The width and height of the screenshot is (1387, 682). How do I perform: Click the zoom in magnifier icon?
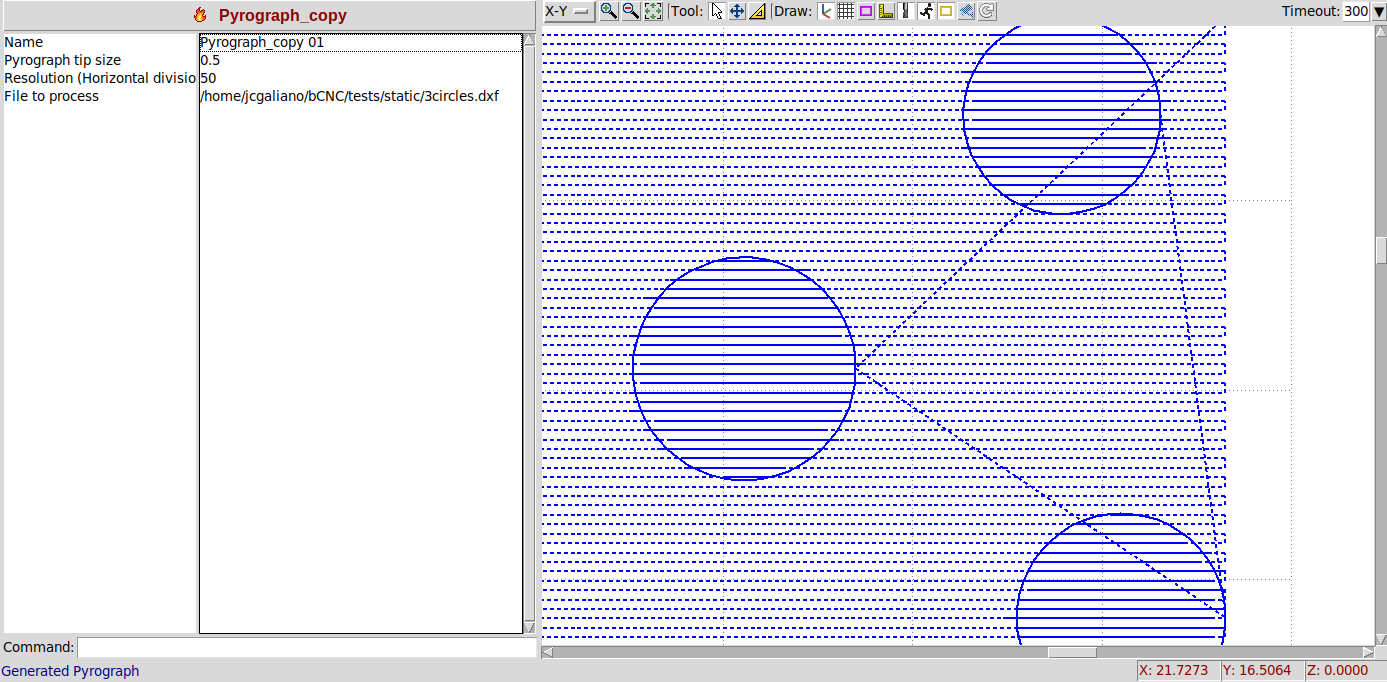(608, 11)
